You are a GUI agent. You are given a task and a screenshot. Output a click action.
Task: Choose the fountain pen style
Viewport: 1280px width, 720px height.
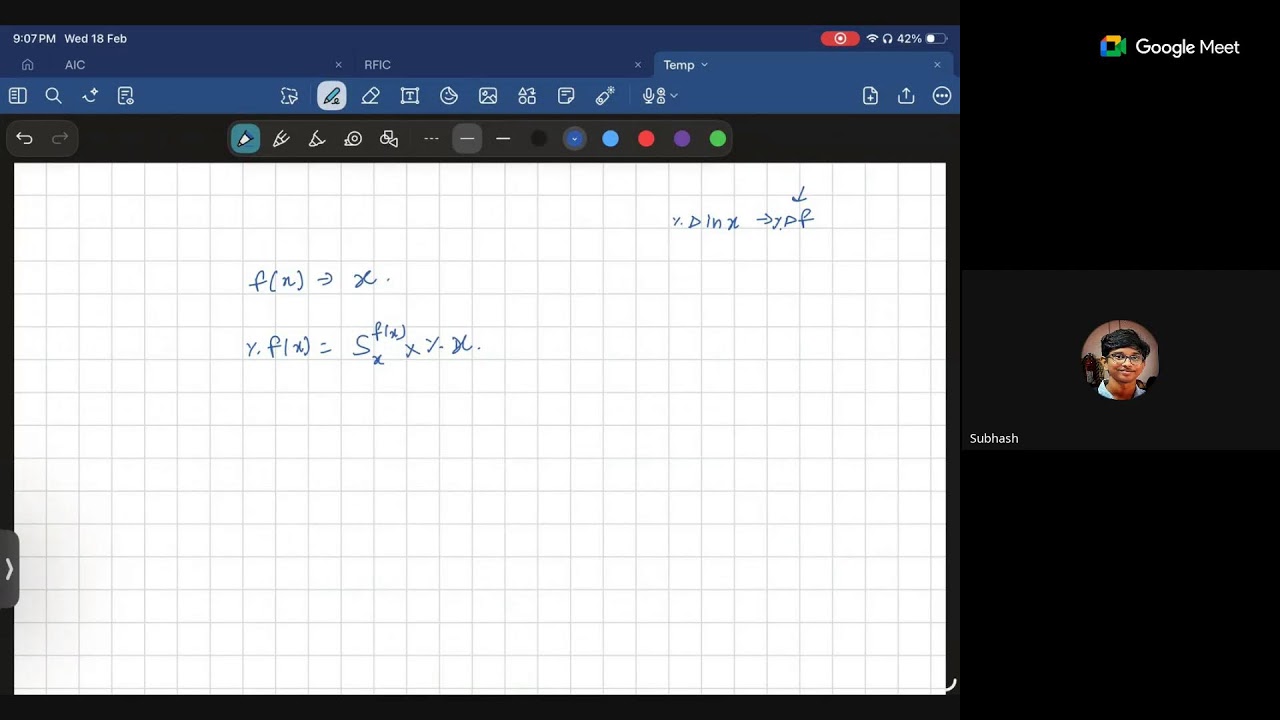coord(245,139)
